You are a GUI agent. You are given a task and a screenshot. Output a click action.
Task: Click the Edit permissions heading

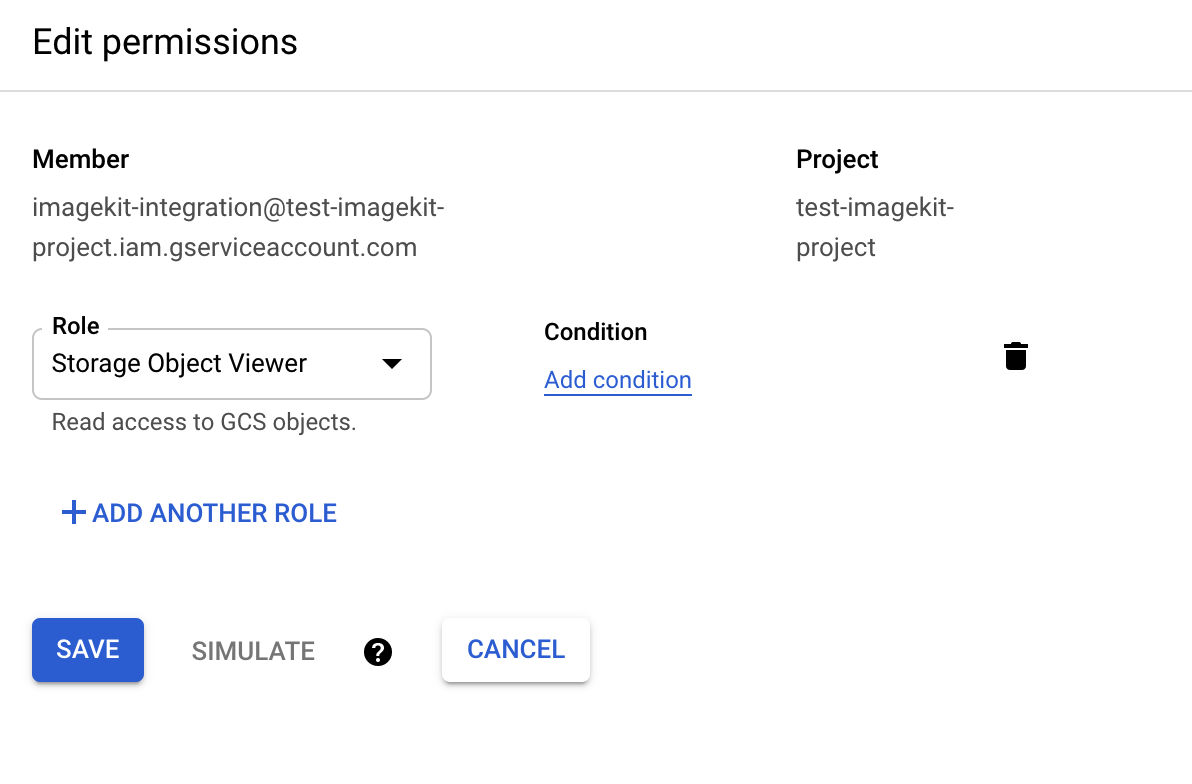[165, 42]
